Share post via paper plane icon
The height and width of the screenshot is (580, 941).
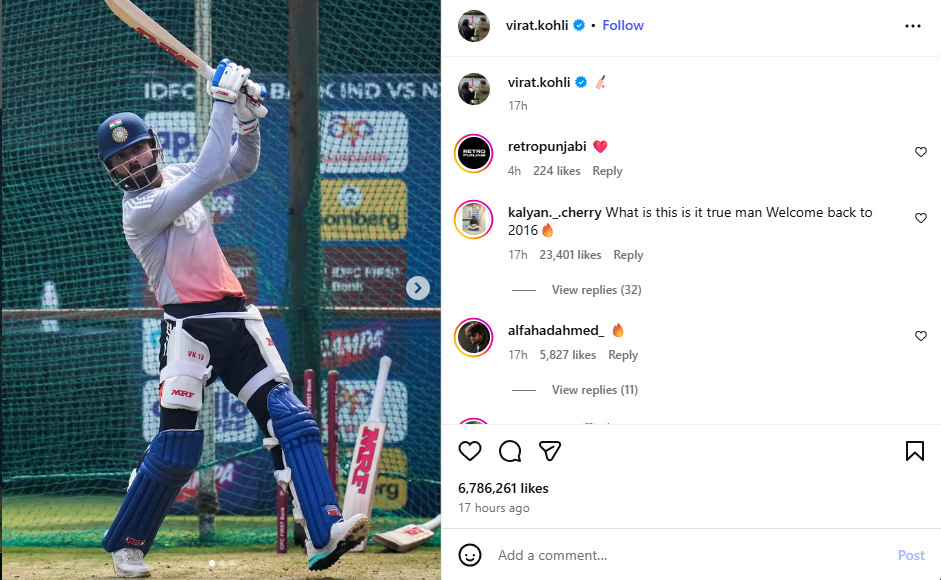550,451
